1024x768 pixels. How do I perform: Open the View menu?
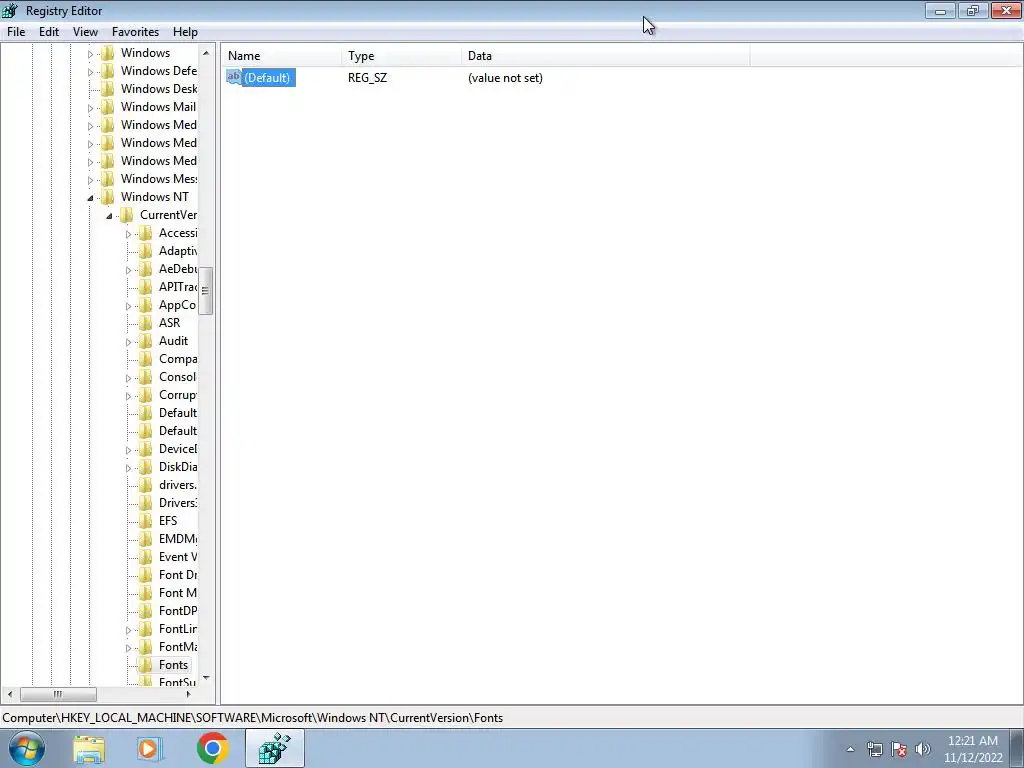tap(85, 31)
